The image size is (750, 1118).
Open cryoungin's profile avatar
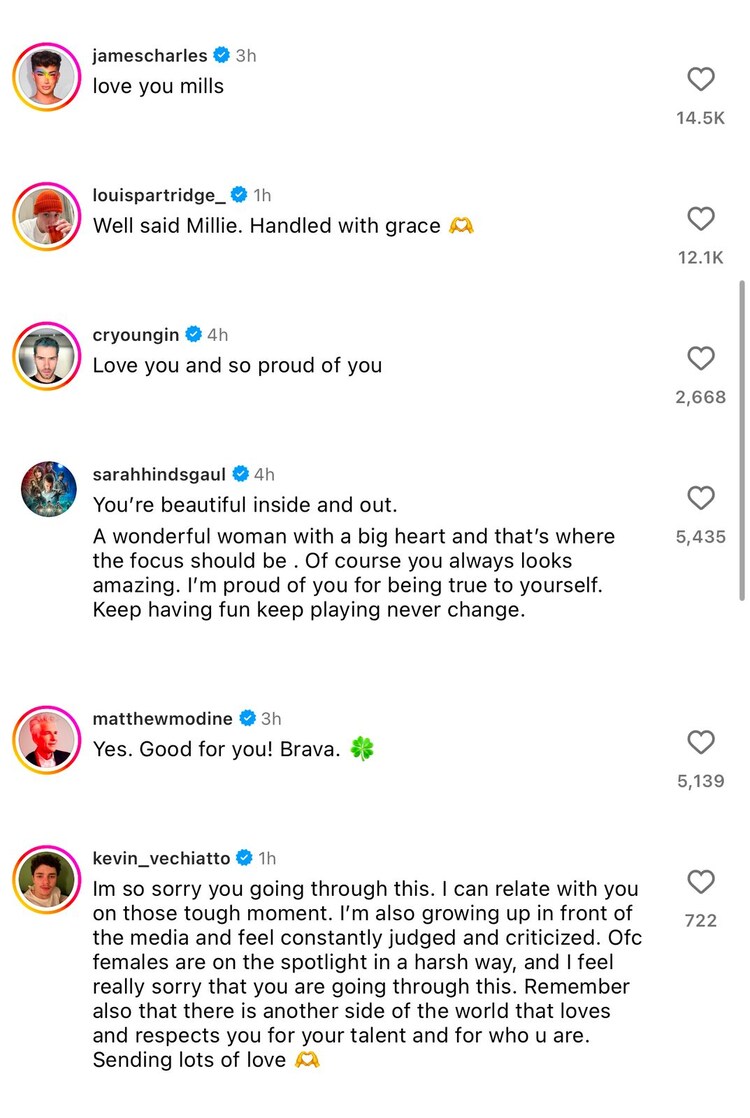pyautogui.click(x=46, y=356)
